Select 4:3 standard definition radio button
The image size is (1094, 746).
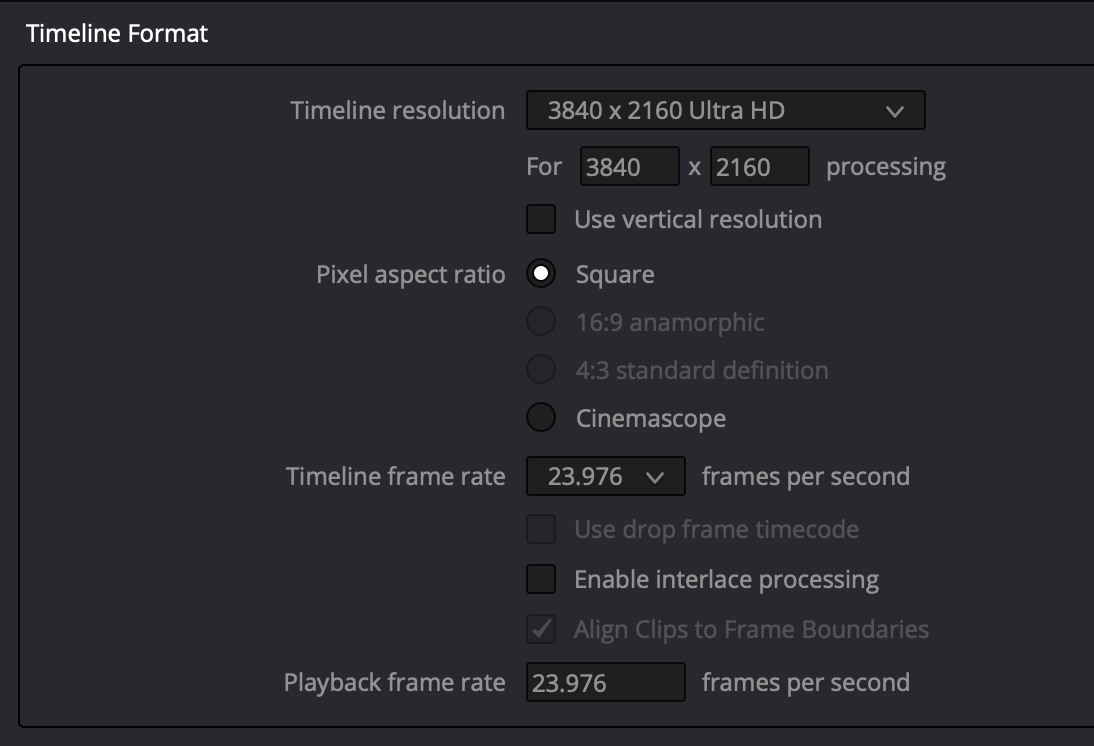click(541, 370)
